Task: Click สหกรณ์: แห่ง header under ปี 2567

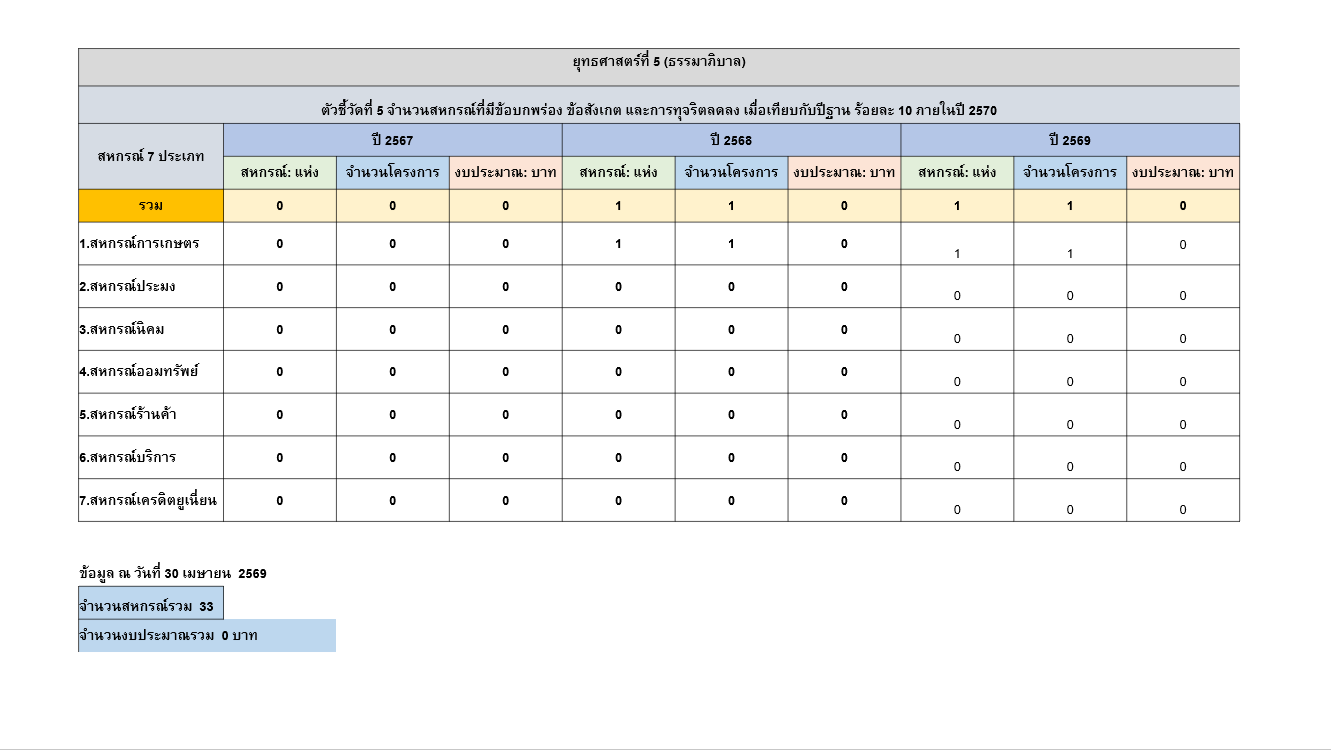Action: (280, 173)
